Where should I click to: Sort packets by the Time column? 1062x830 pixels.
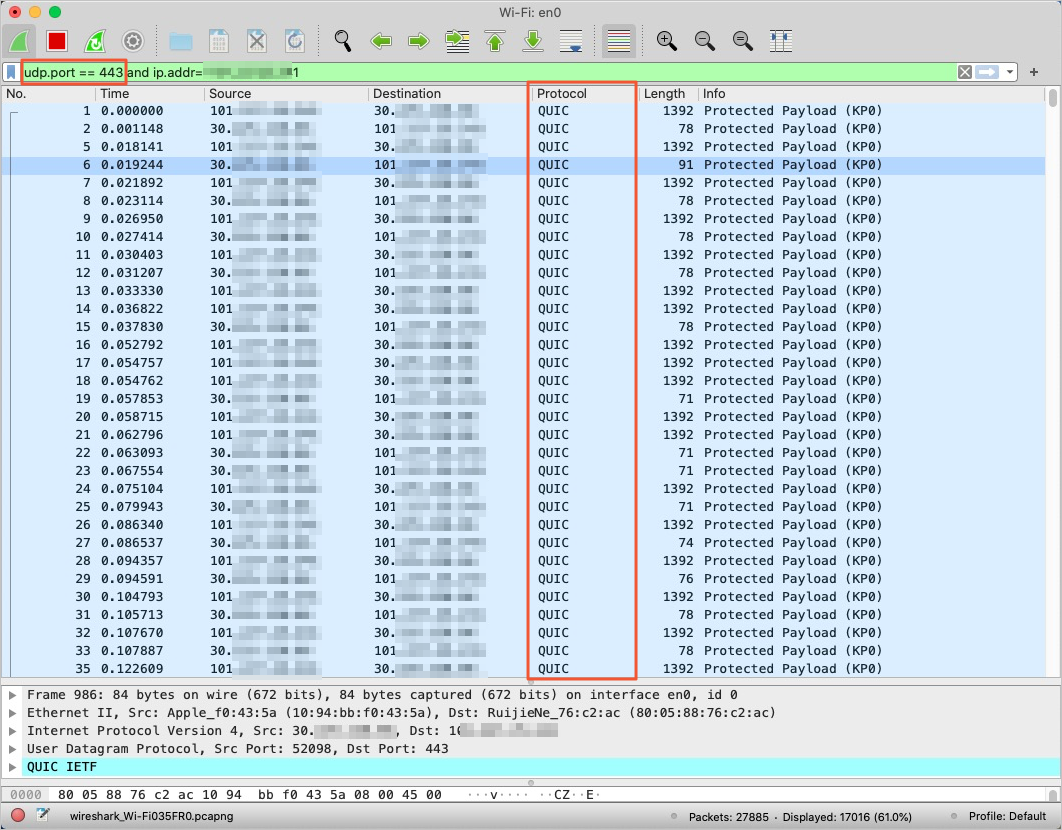coord(150,94)
